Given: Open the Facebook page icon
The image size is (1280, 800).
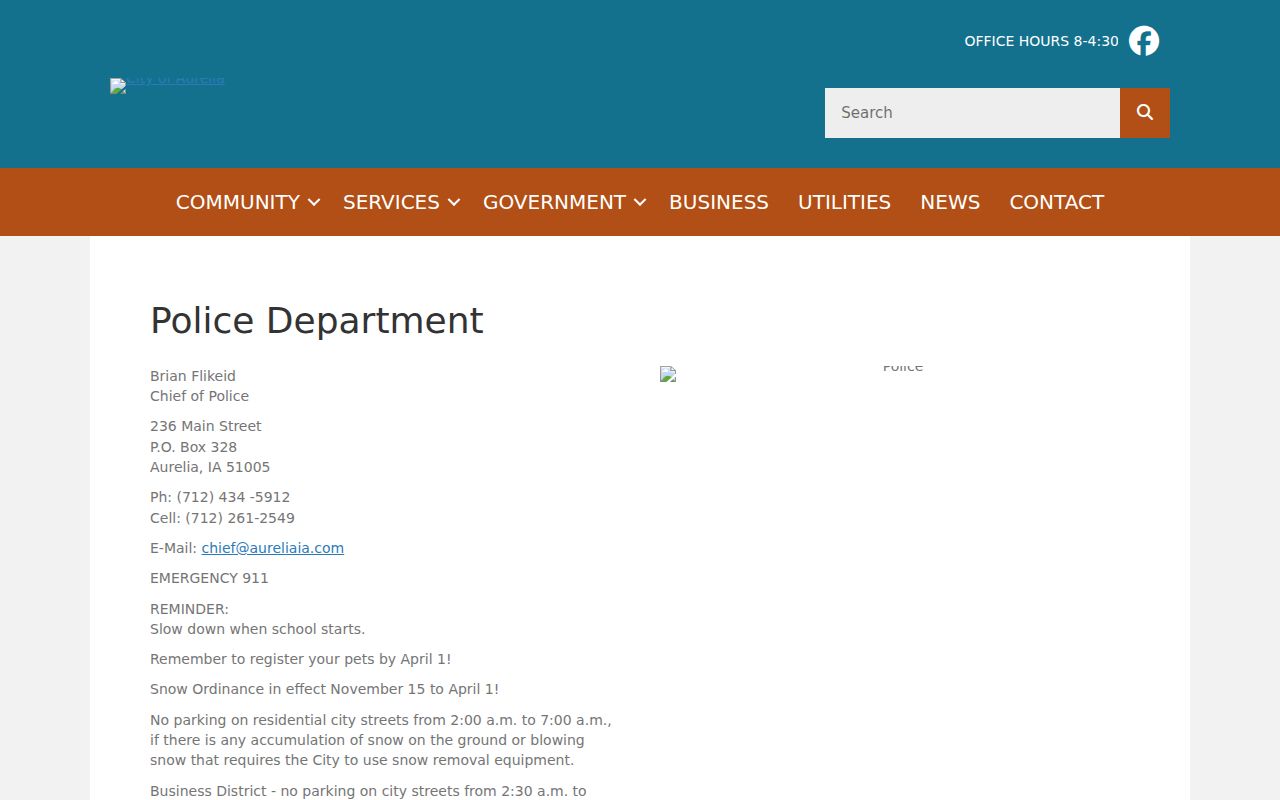Looking at the screenshot, I should (x=1144, y=41).
